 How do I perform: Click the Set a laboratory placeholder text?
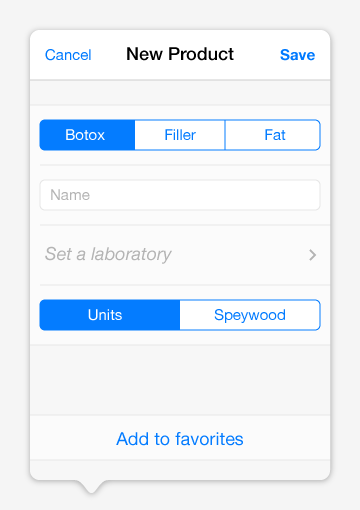pyautogui.click(x=108, y=255)
